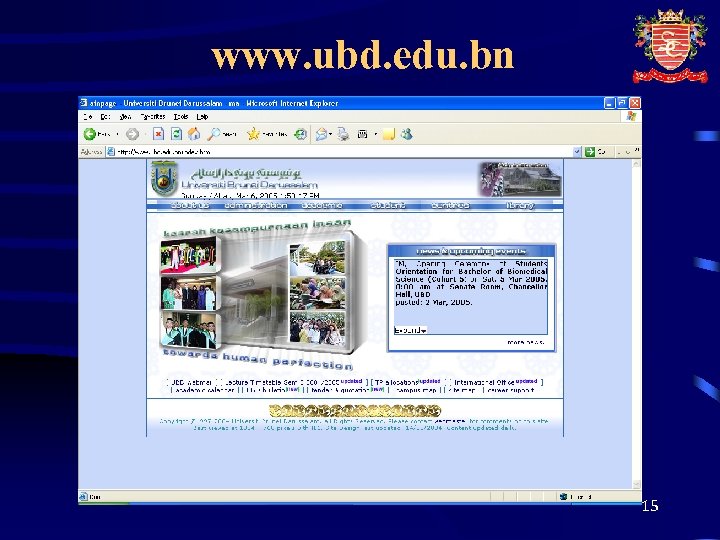Viewport: 720px width, 540px height.
Task: Open the Favorites star button
Action: tap(253, 134)
